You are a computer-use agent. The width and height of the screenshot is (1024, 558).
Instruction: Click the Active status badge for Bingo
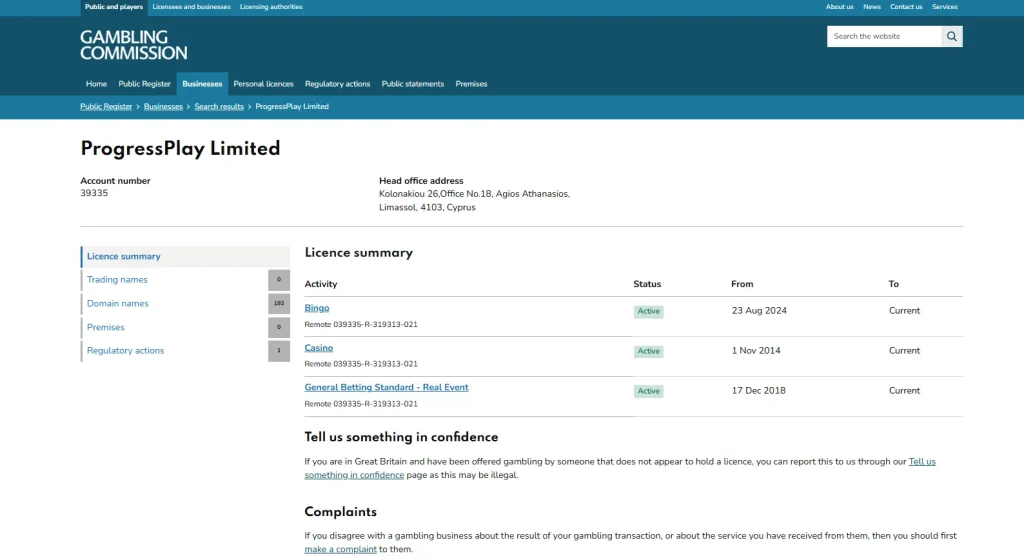[648, 312]
